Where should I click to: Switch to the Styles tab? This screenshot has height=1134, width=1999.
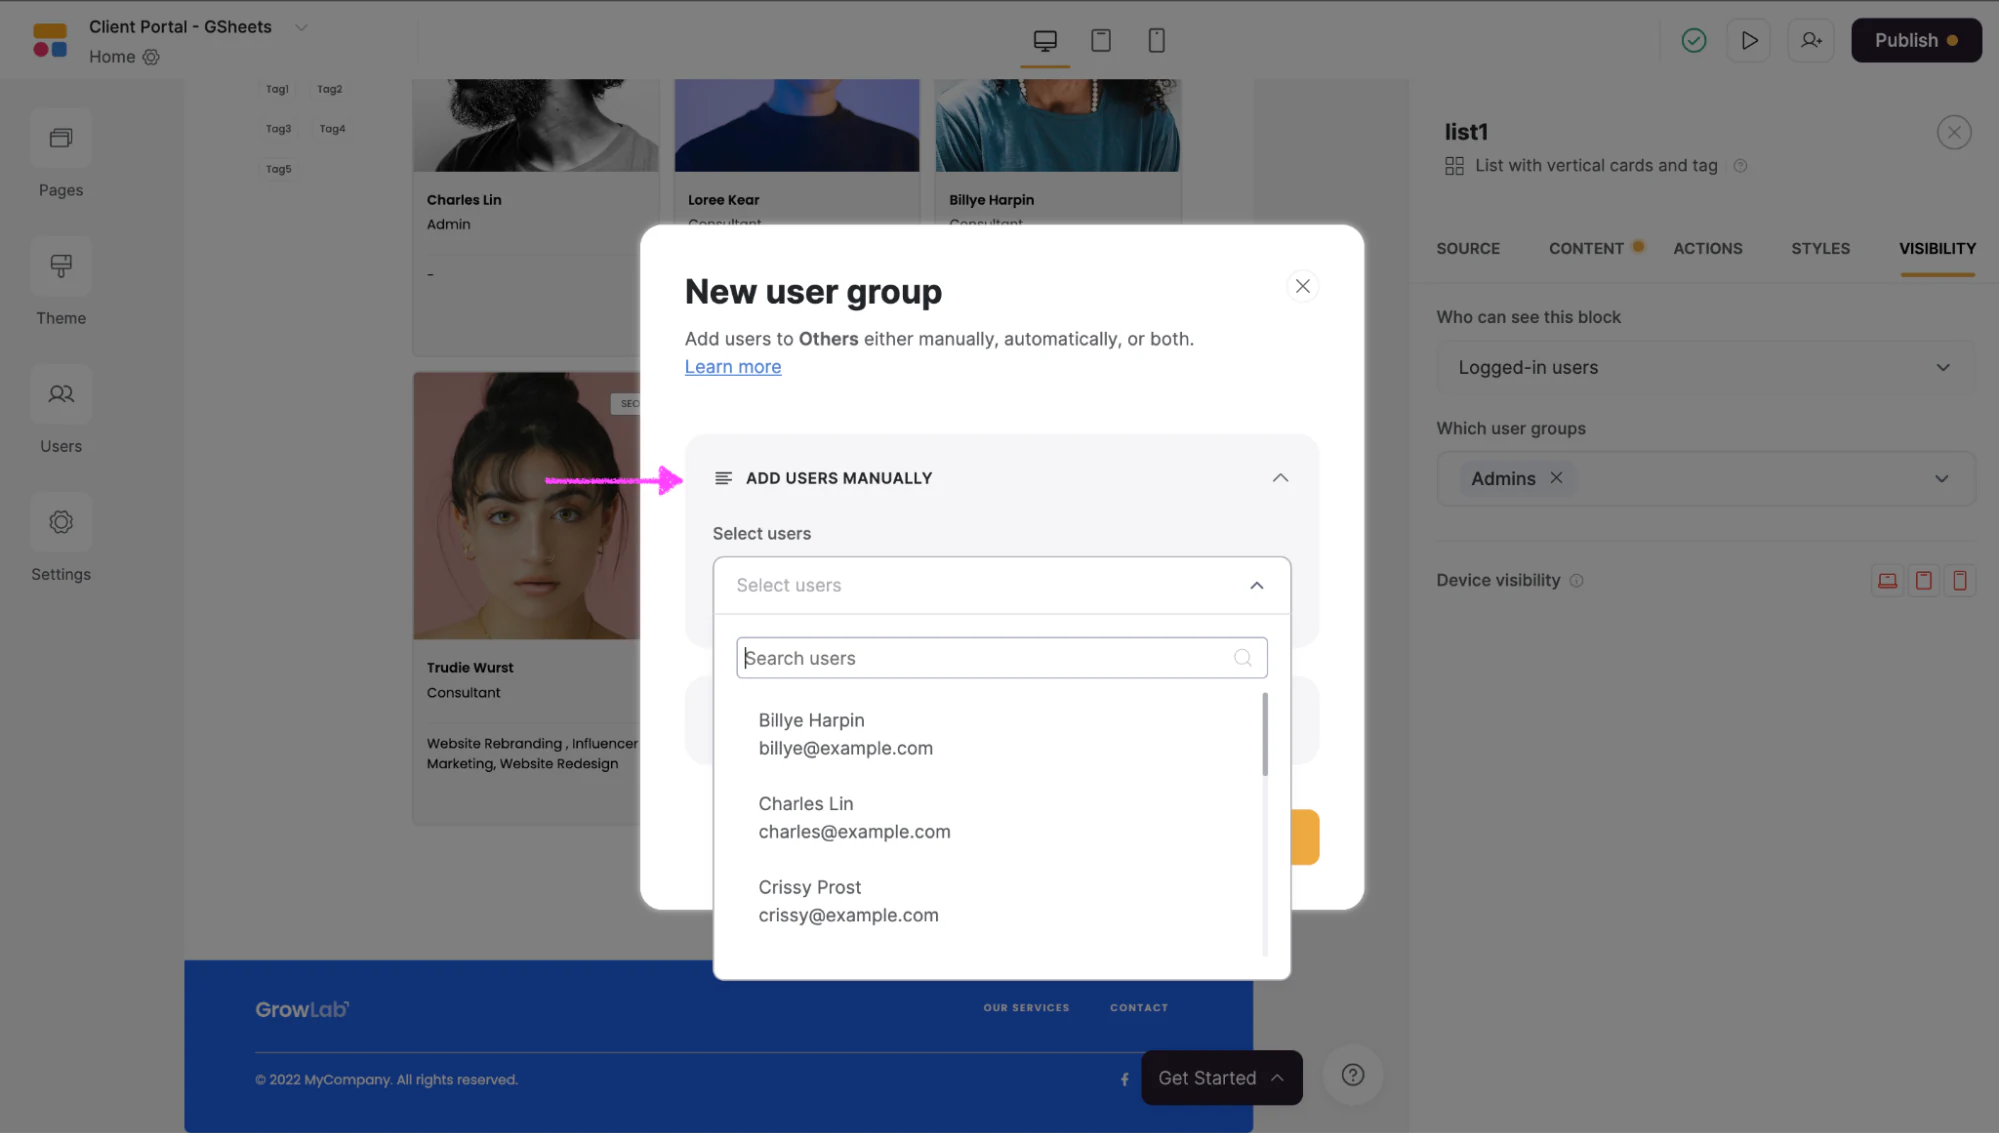1820,249
